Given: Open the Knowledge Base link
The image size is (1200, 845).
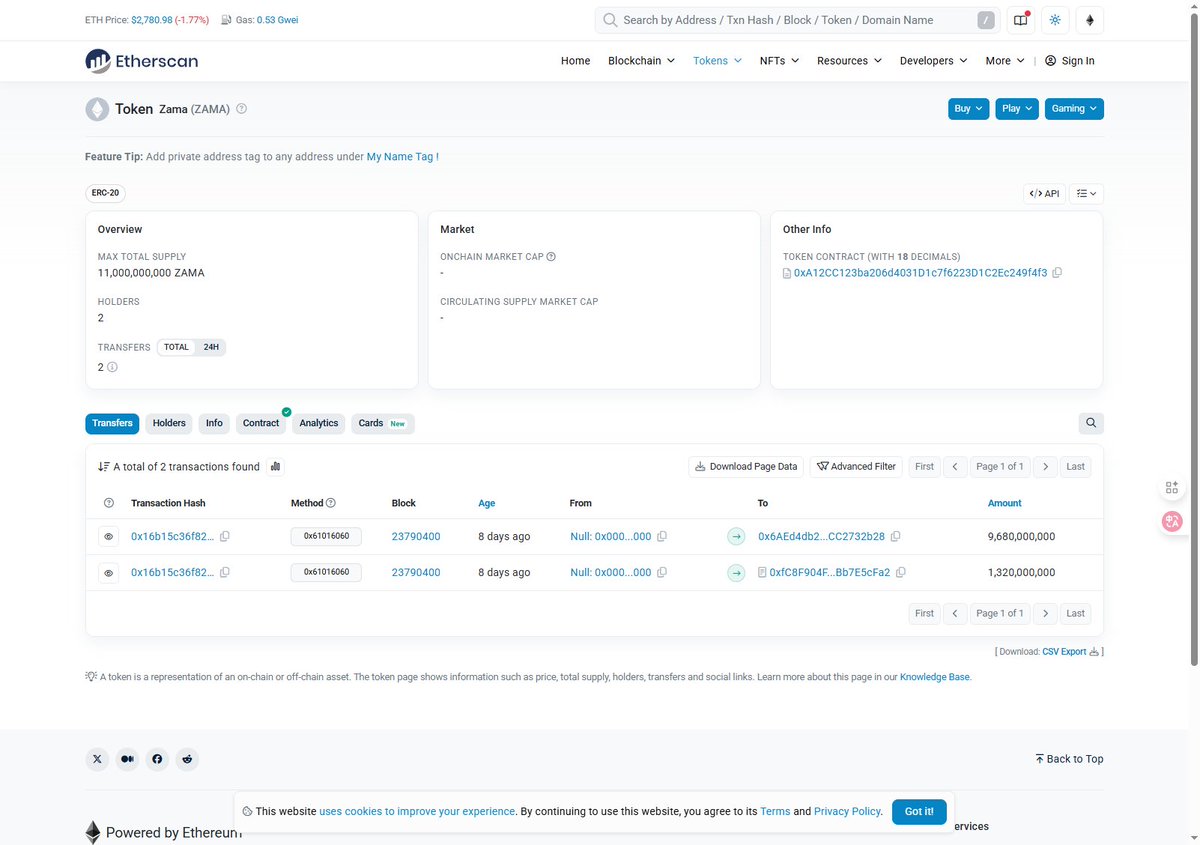Looking at the screenshot, I should pos(935,677).
